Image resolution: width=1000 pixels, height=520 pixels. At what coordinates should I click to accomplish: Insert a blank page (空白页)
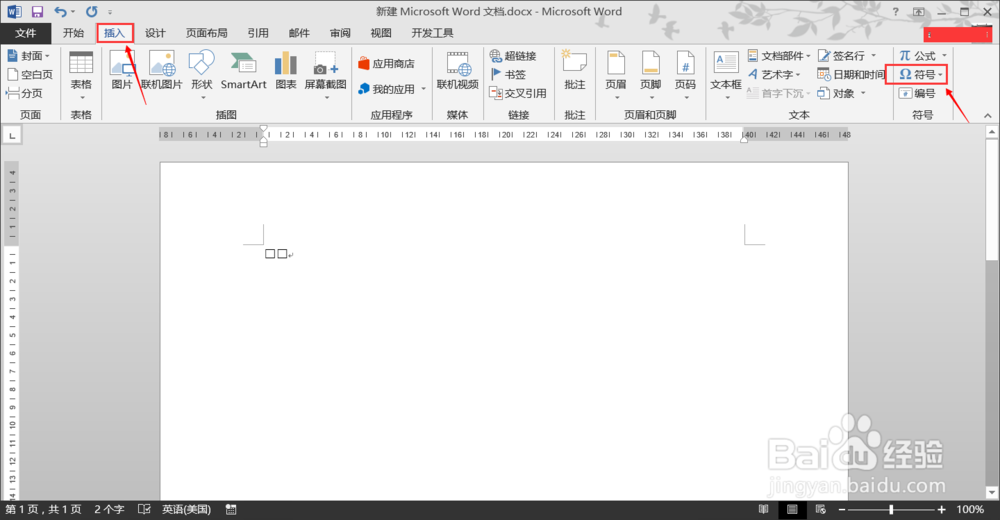coord(30,74)
